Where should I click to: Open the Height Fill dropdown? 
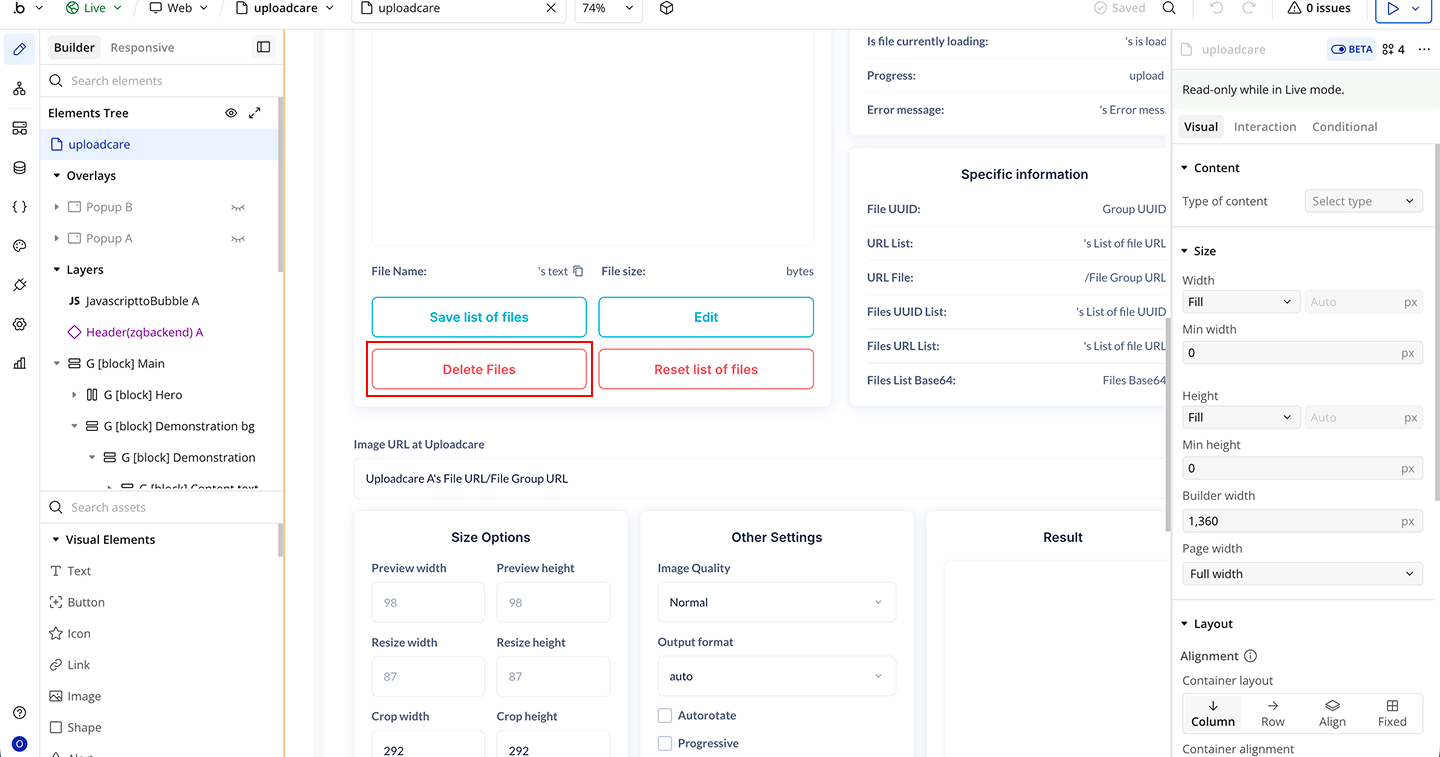[1240, 417]
